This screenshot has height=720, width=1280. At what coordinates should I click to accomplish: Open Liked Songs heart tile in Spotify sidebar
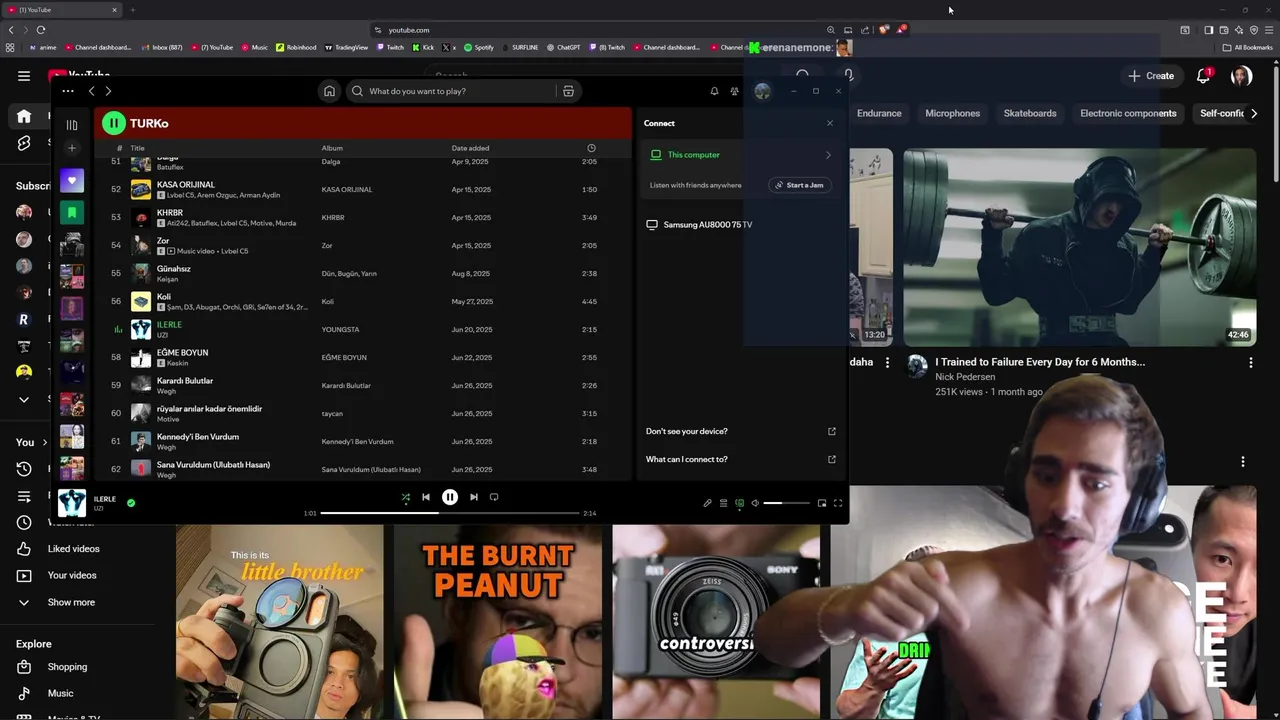pos(72,181)
